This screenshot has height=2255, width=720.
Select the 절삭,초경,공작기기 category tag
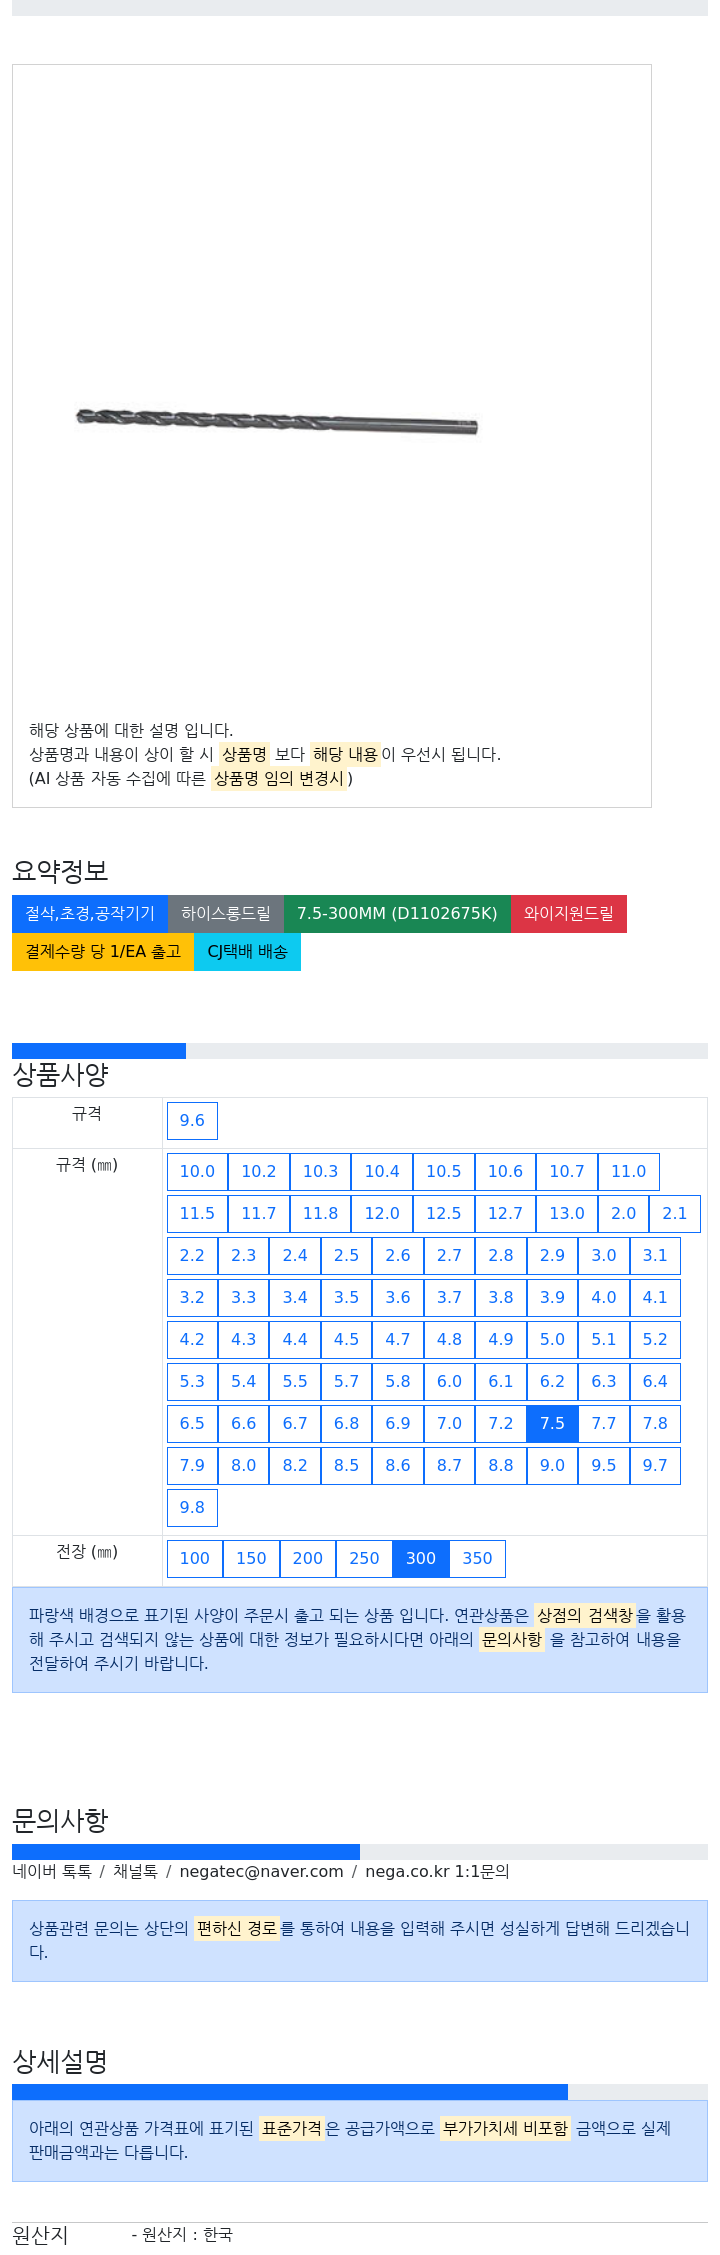pyautogui.click(x=90, y=914)
